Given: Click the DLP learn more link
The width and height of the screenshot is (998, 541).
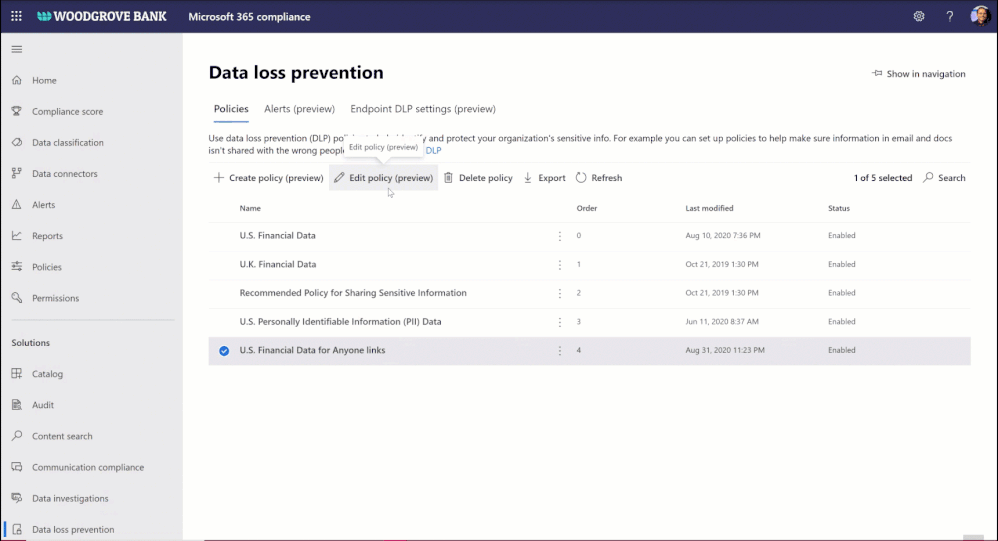Looking at the screenshot, I should point(433,150).
